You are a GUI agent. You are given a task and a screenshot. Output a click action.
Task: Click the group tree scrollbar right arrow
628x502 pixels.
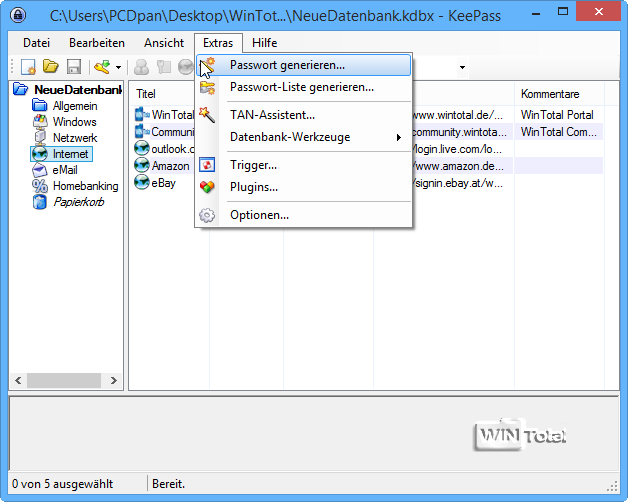(x=114, y=380)
